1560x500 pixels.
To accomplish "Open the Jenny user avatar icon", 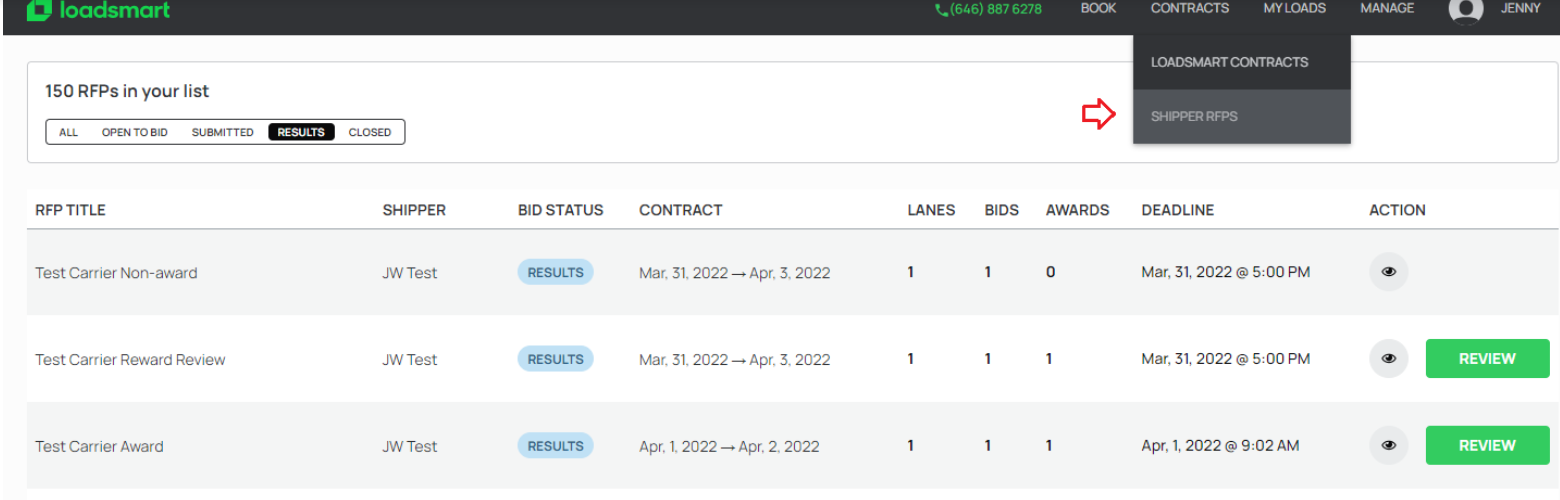I will (x=1465, y=9).
